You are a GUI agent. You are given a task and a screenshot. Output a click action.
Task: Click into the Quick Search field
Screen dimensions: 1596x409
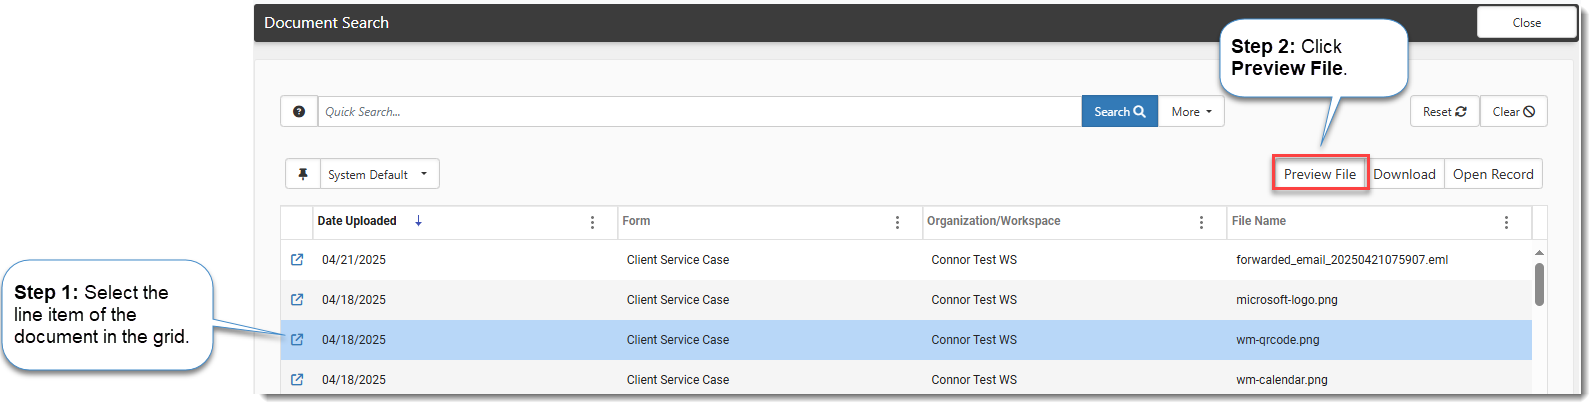click(x=699, y=112)
